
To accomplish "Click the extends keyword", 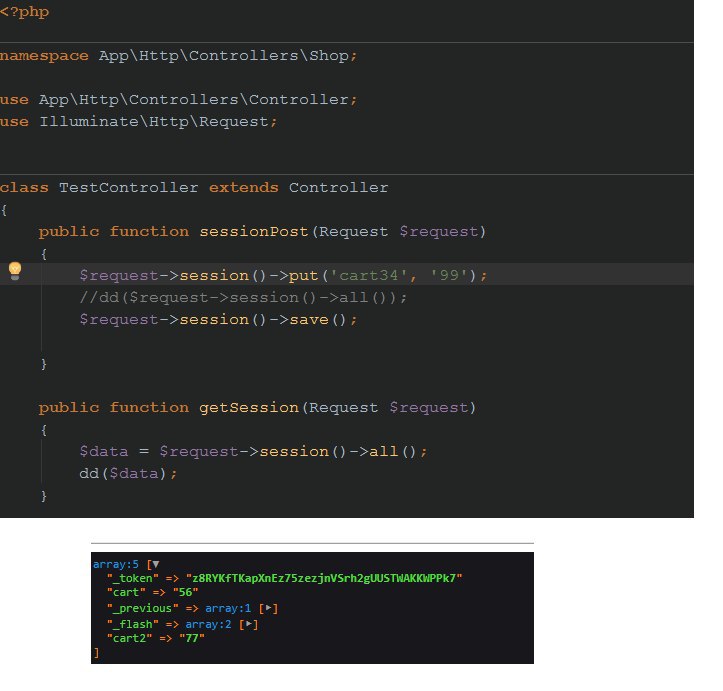I will click(x=243, y=188).
